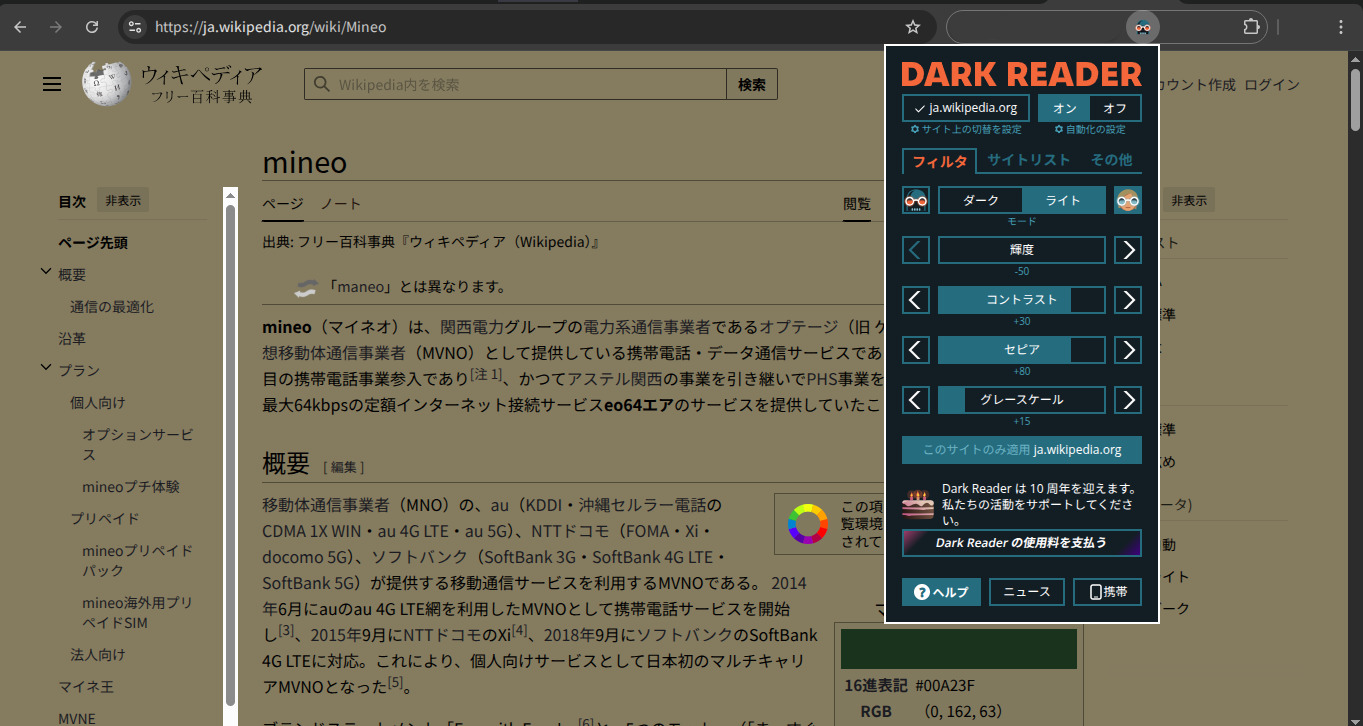This screenshot has height=726, width=1363.
Task: Click the light mode face icon right of ライト
Action: coord(1128,200)
